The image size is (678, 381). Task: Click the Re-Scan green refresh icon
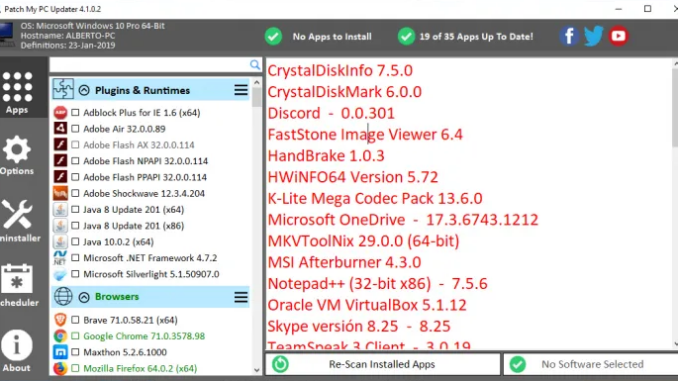[280, 364]
